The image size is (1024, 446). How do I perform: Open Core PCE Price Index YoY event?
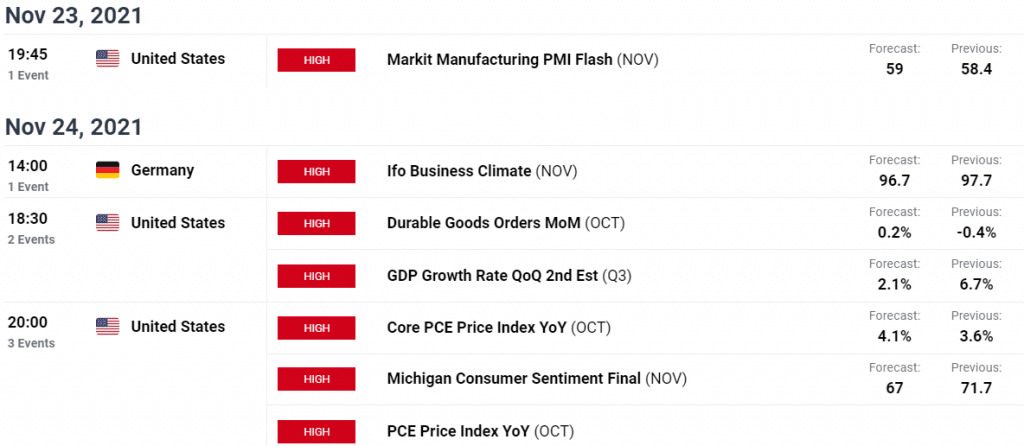click(498, 327)
